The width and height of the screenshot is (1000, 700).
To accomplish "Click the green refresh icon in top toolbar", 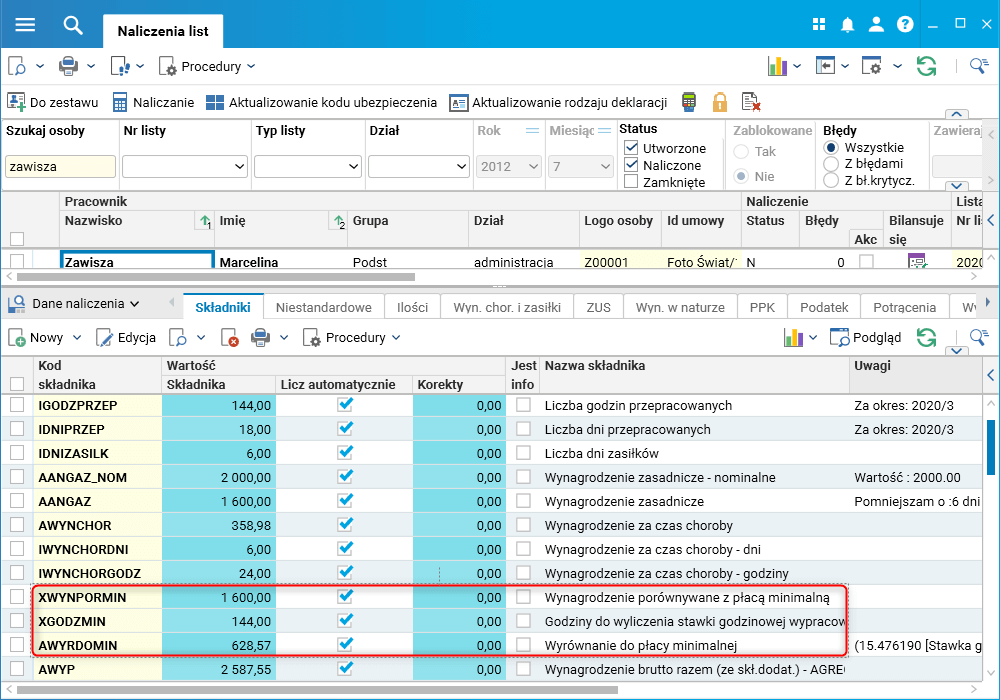I will 927,66.
